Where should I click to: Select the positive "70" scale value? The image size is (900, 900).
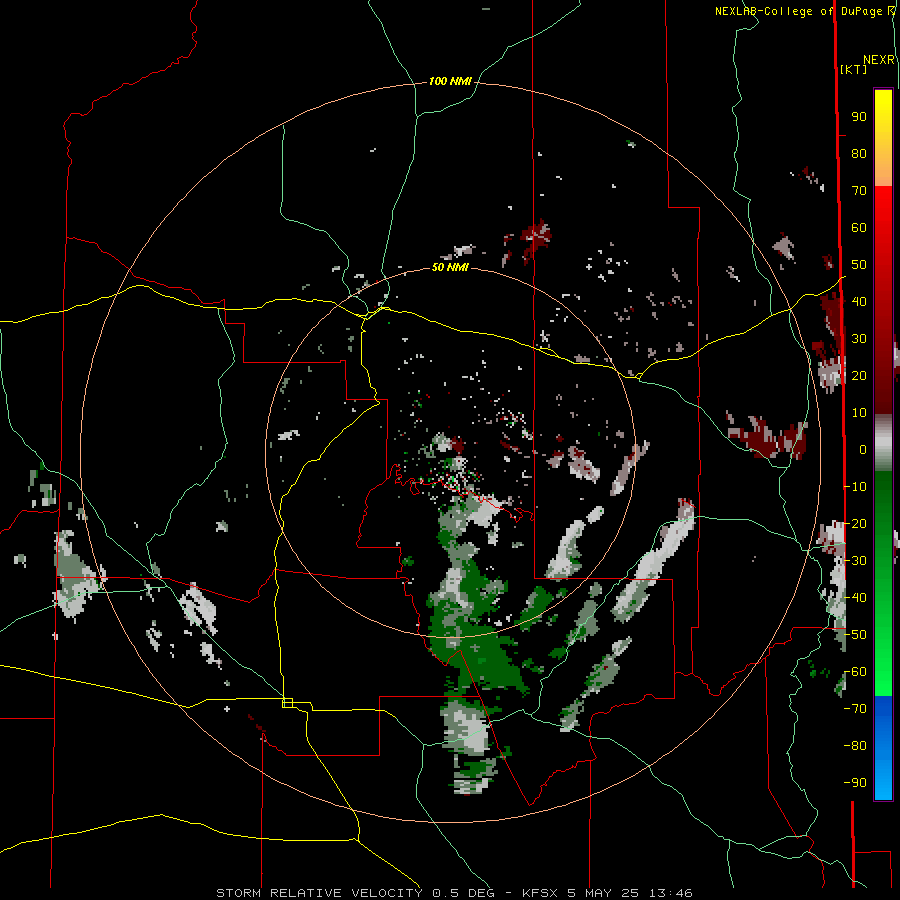point(859,191)
